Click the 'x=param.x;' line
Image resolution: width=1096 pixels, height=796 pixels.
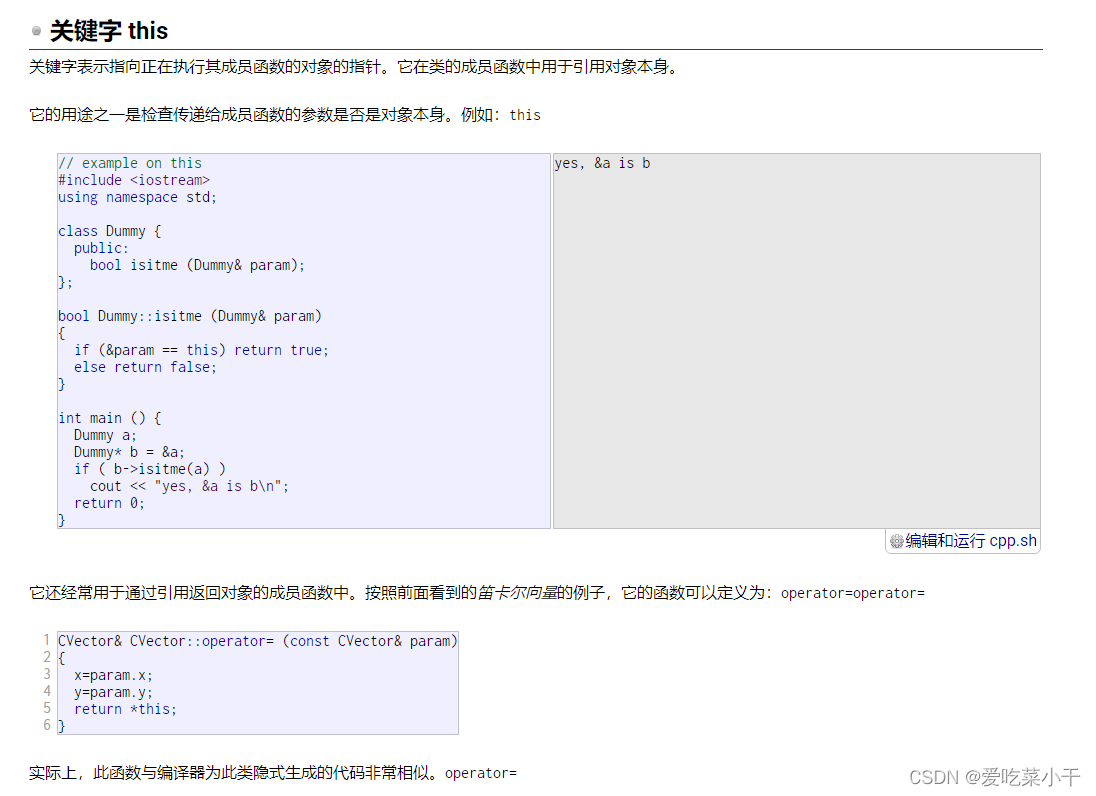point(113,676)
